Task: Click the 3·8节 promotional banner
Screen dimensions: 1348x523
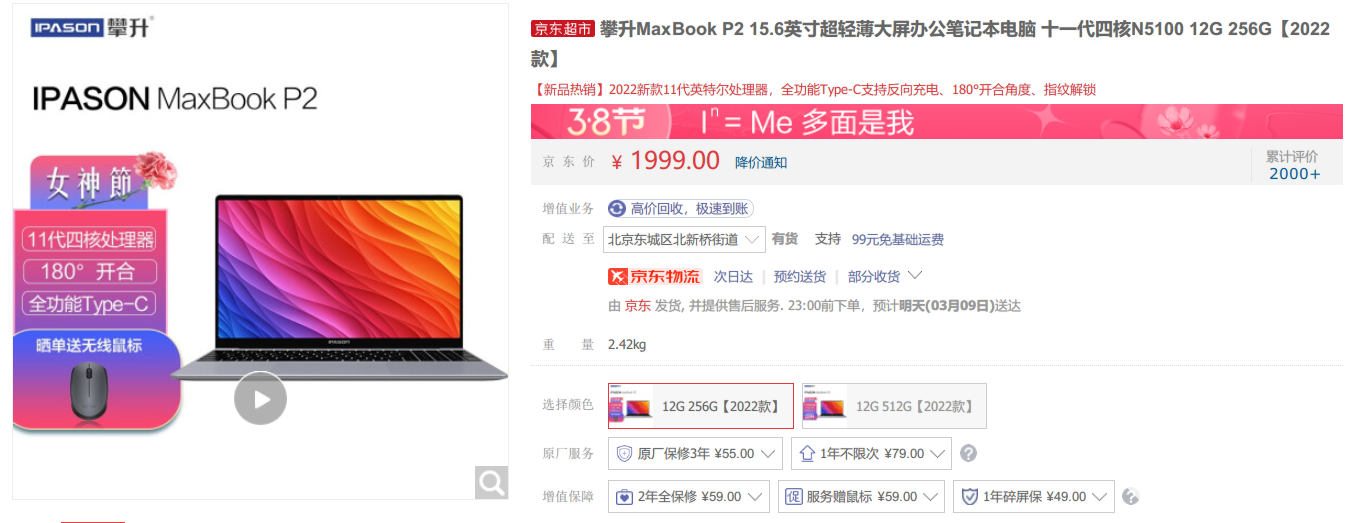Action: coord(937,122)
